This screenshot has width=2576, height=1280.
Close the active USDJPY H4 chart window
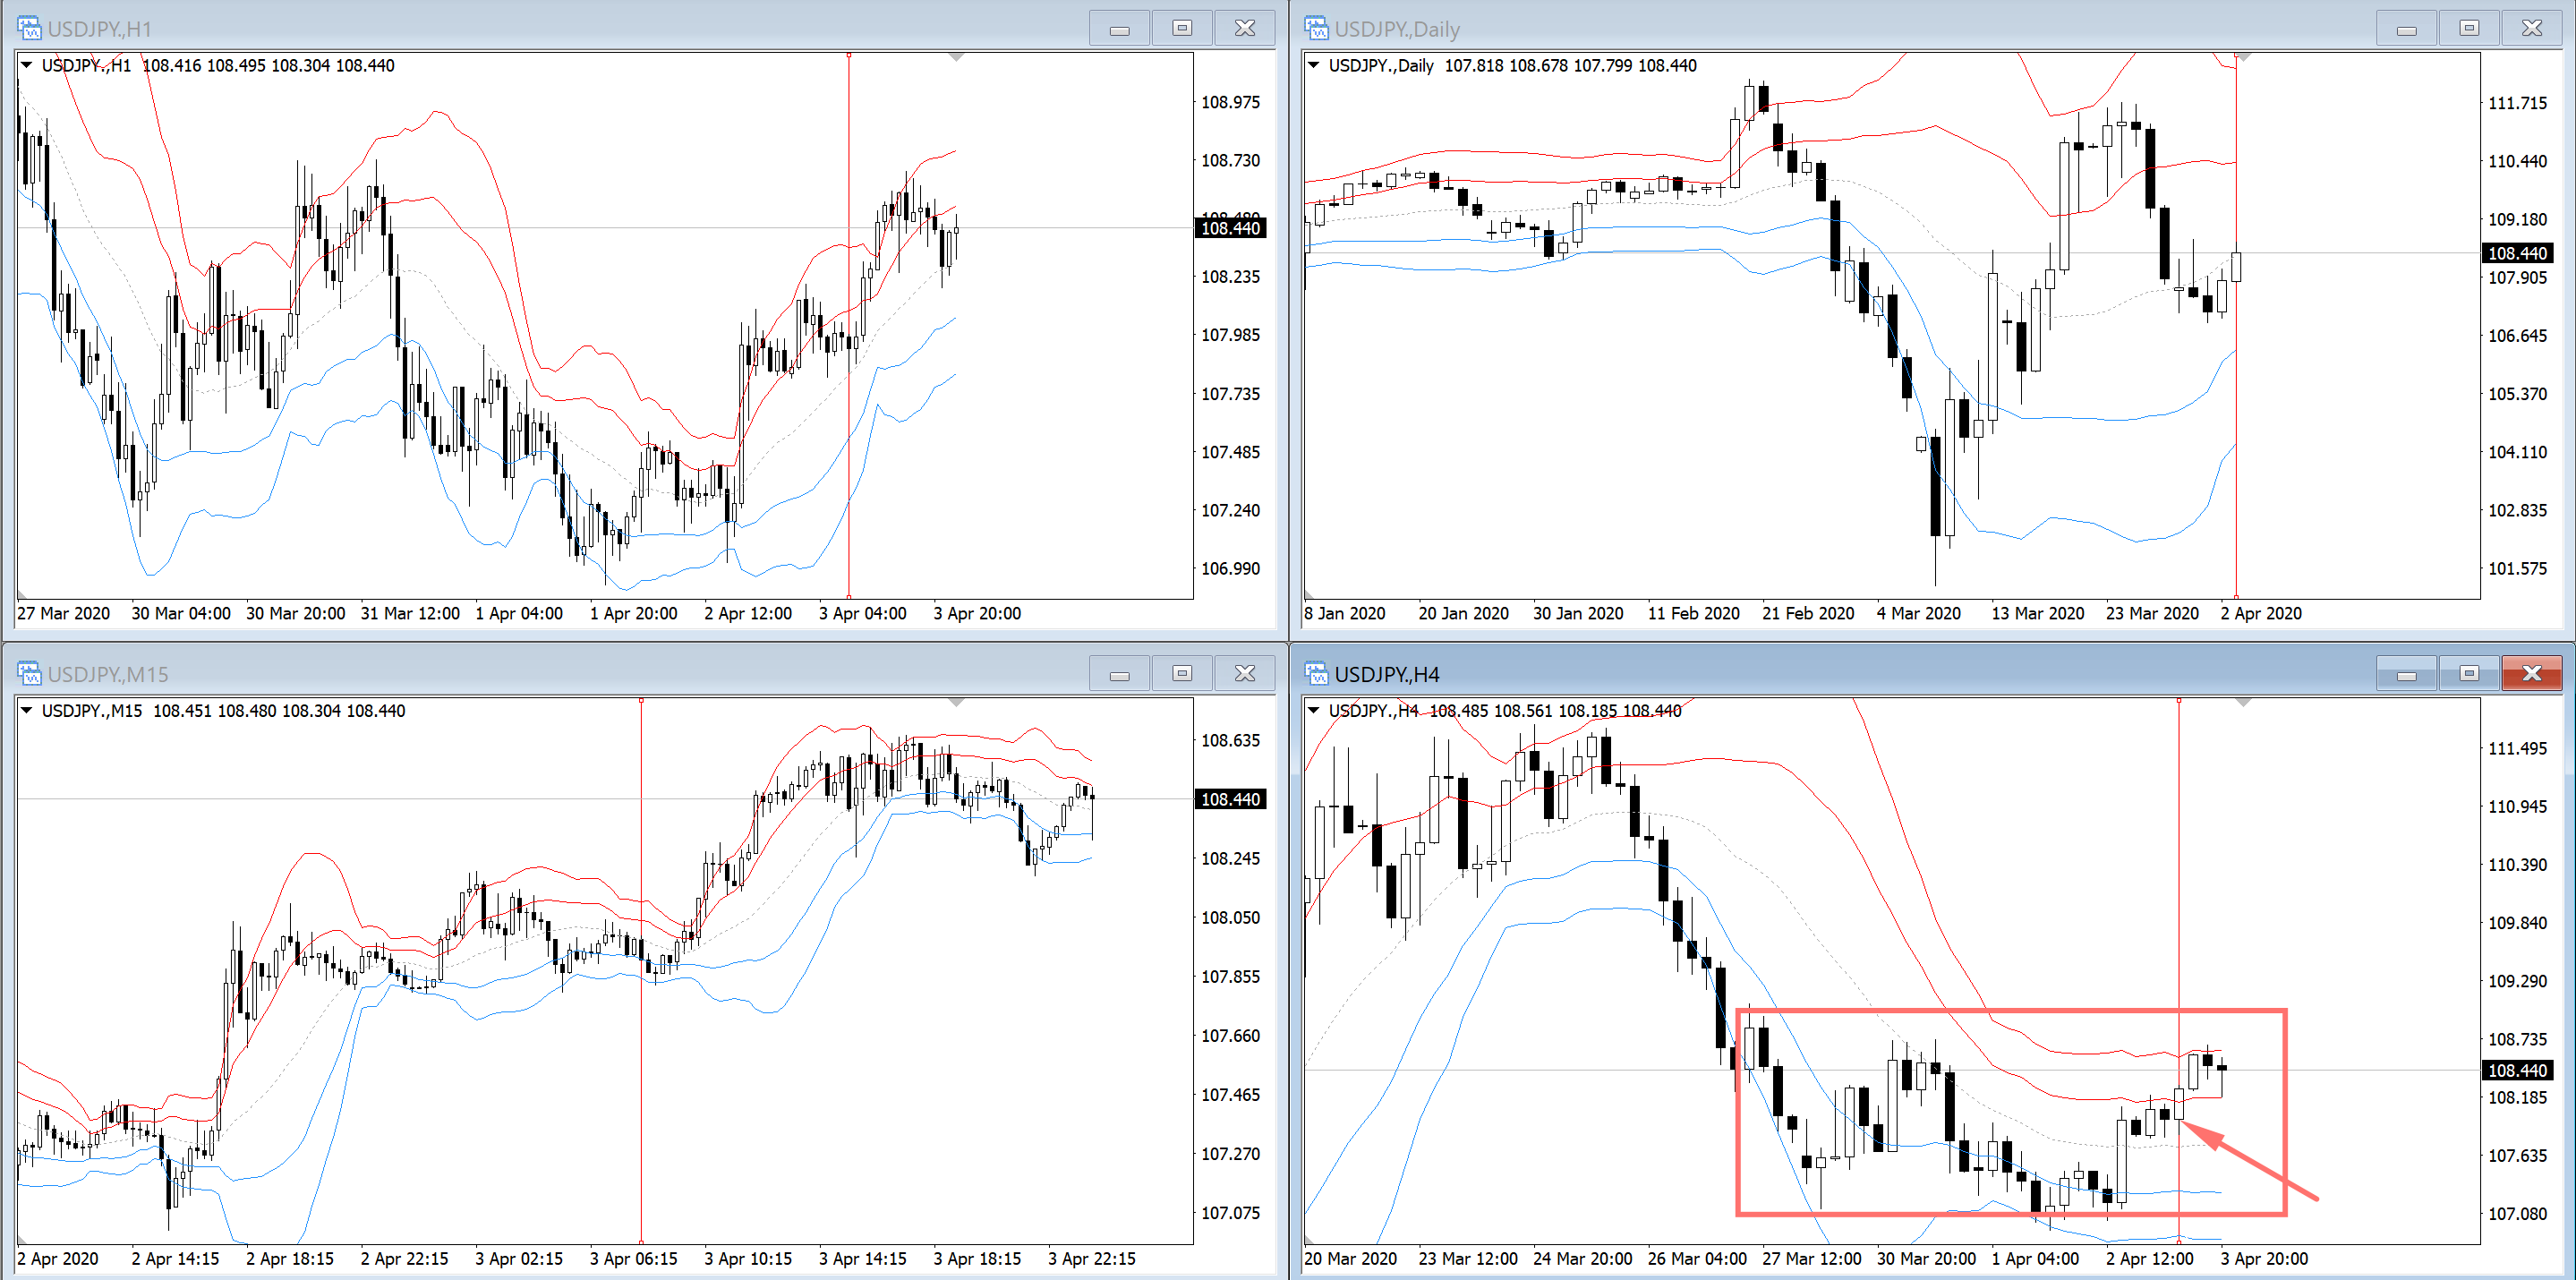(2531, 673)
